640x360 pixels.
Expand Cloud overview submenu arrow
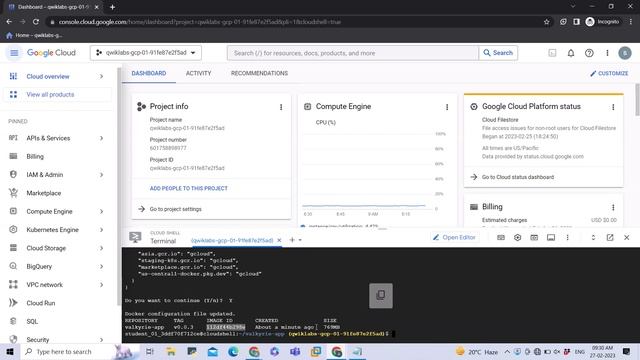[x=101, y=76]
